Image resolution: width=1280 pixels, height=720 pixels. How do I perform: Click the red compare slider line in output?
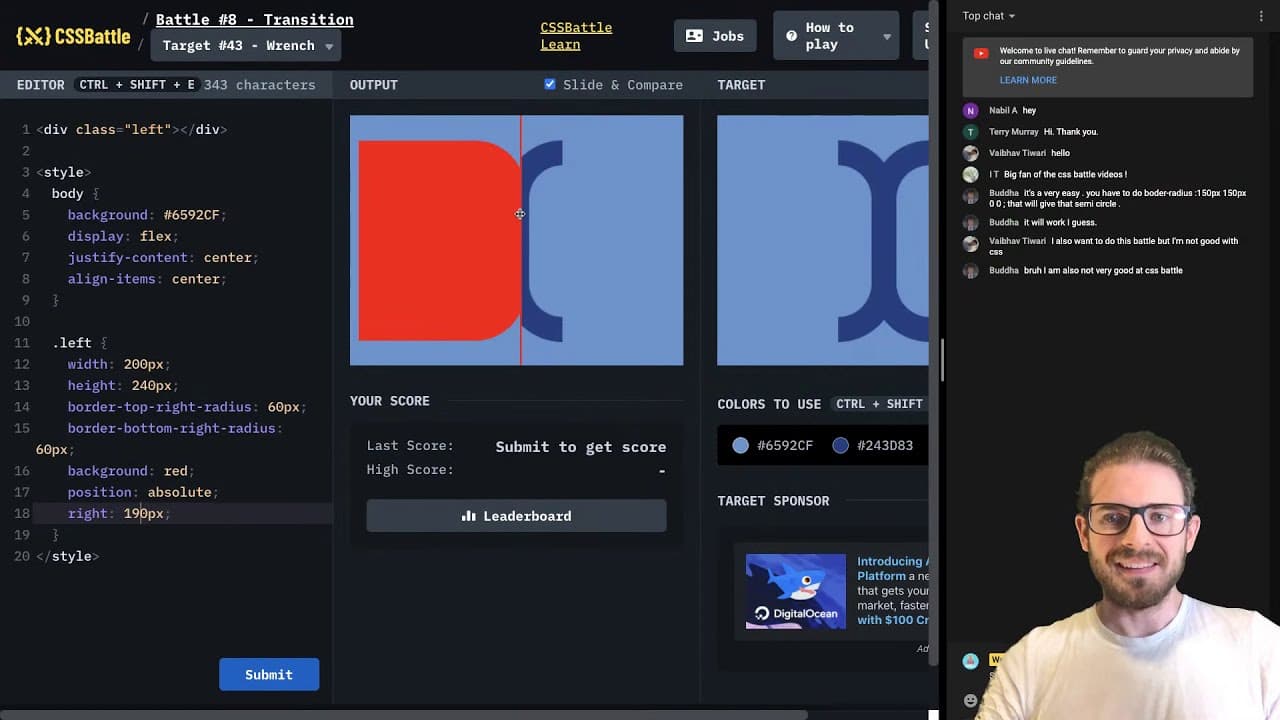point(521,240)
